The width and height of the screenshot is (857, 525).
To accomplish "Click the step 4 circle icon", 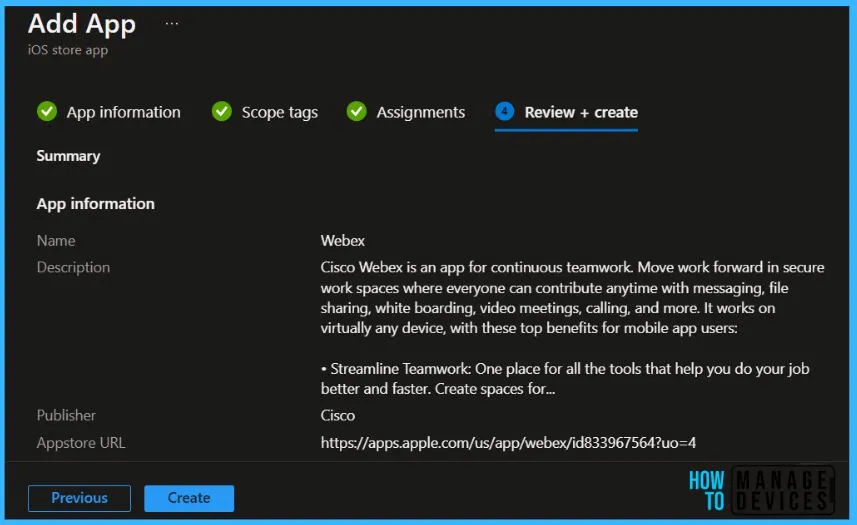I will (x=504, y=111).
